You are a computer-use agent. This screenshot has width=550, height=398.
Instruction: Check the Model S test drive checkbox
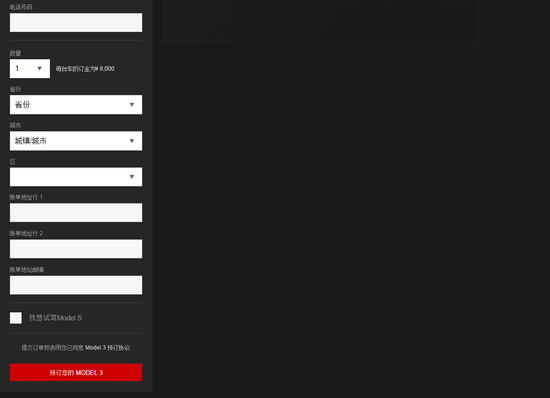(x=16, y=318)
